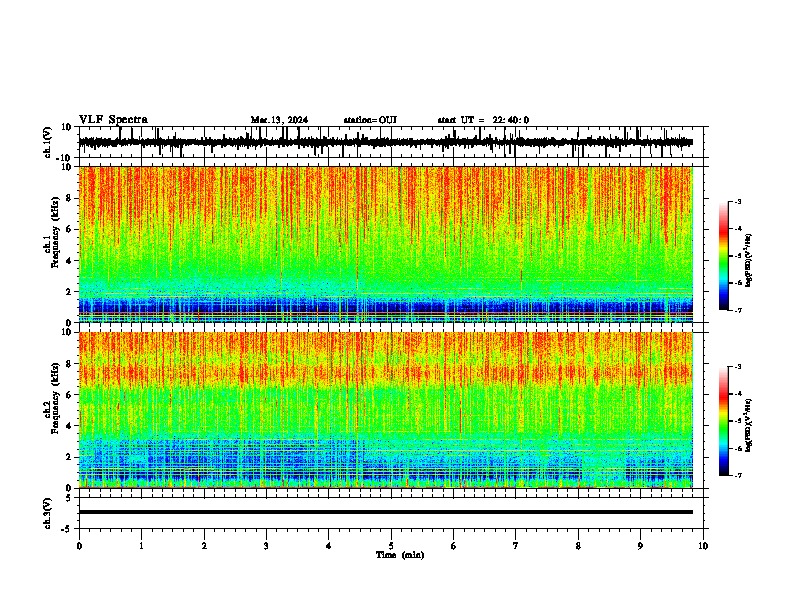Click the time axis tick label "9"
This screenshot has height=612, width=792.
(x=641, y=546)
